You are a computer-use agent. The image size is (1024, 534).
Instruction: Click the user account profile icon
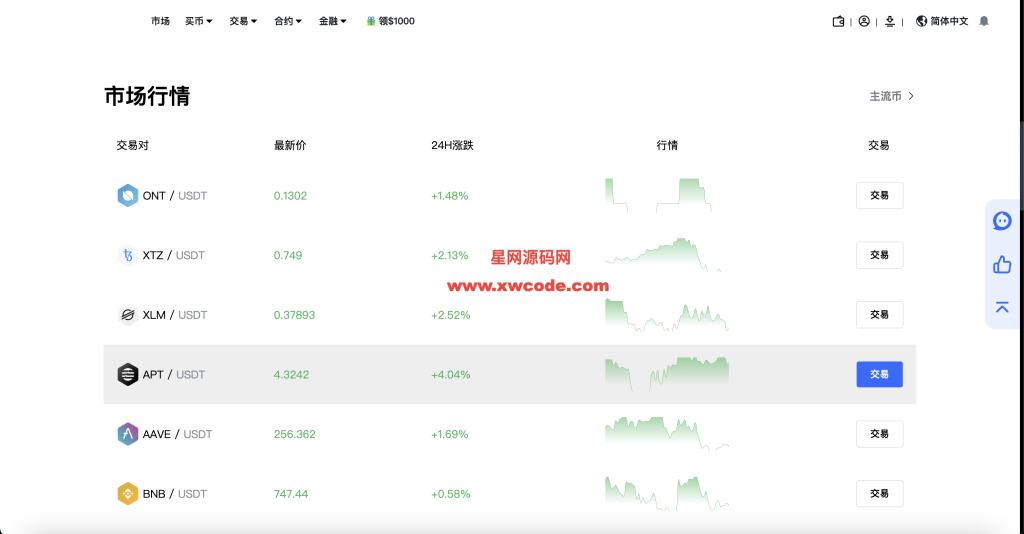coord(864,21)
